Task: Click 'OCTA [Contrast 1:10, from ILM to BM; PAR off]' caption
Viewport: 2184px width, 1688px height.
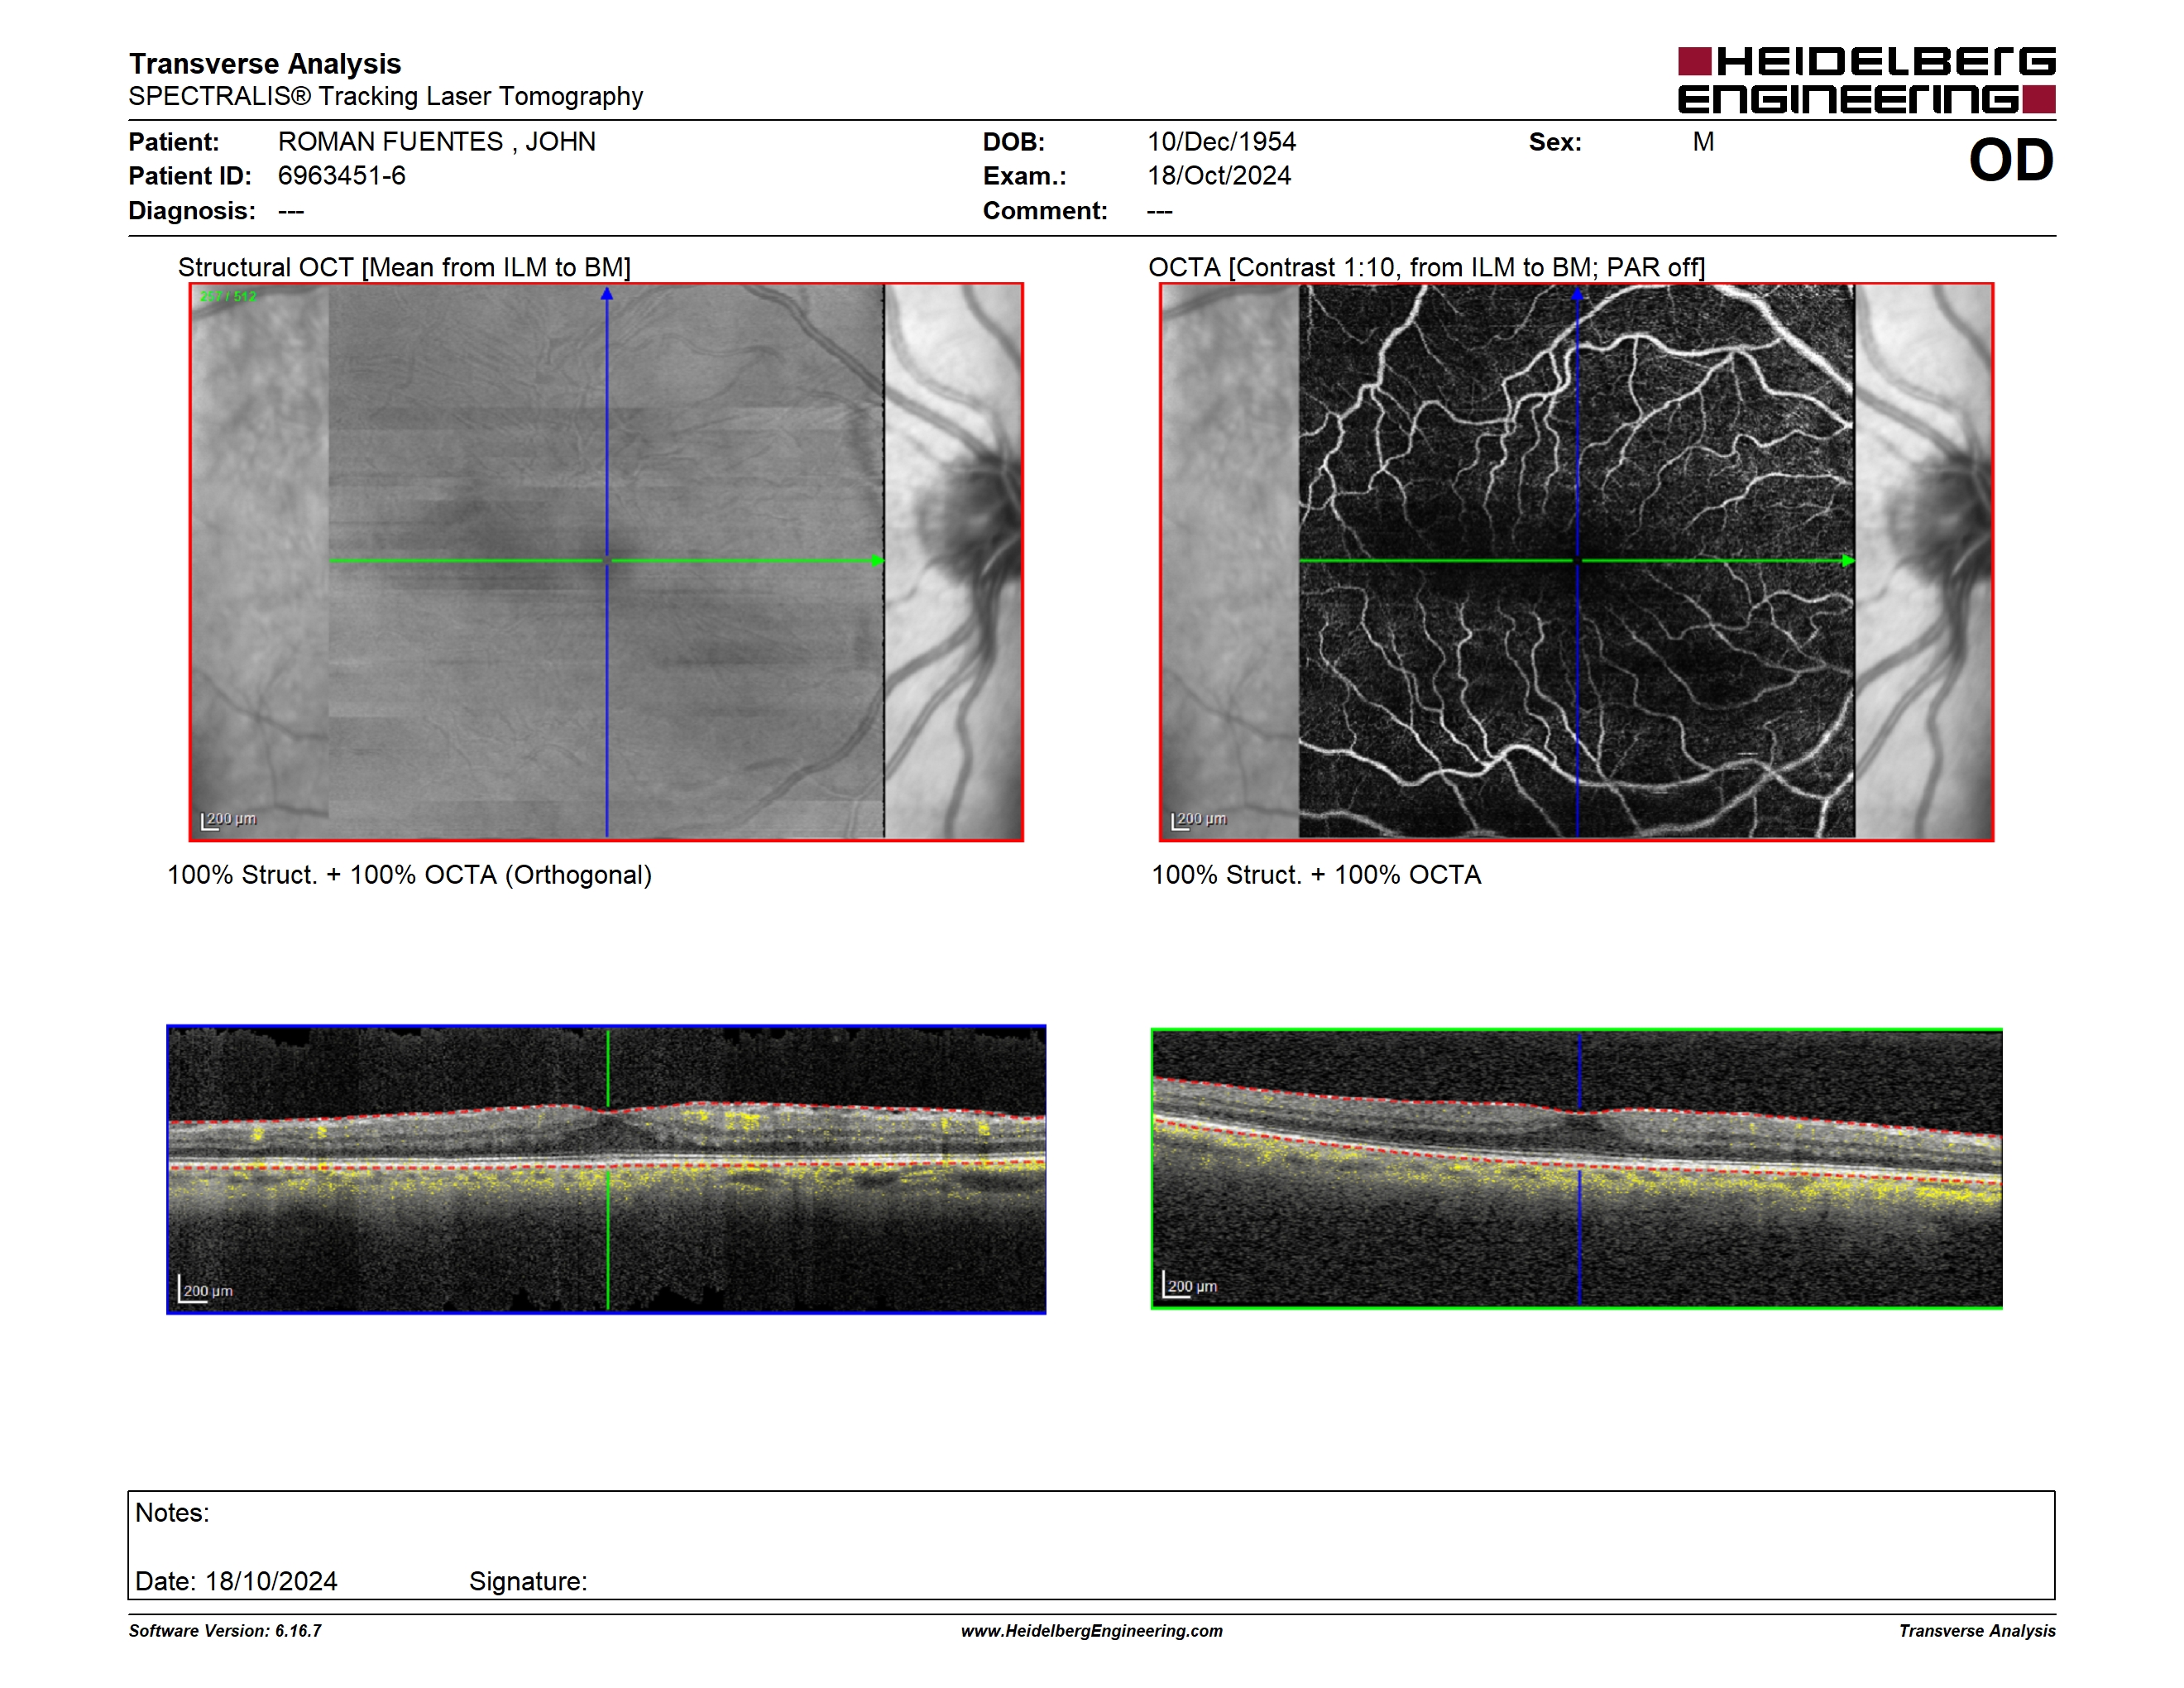Action: [x=1426, y=267]
